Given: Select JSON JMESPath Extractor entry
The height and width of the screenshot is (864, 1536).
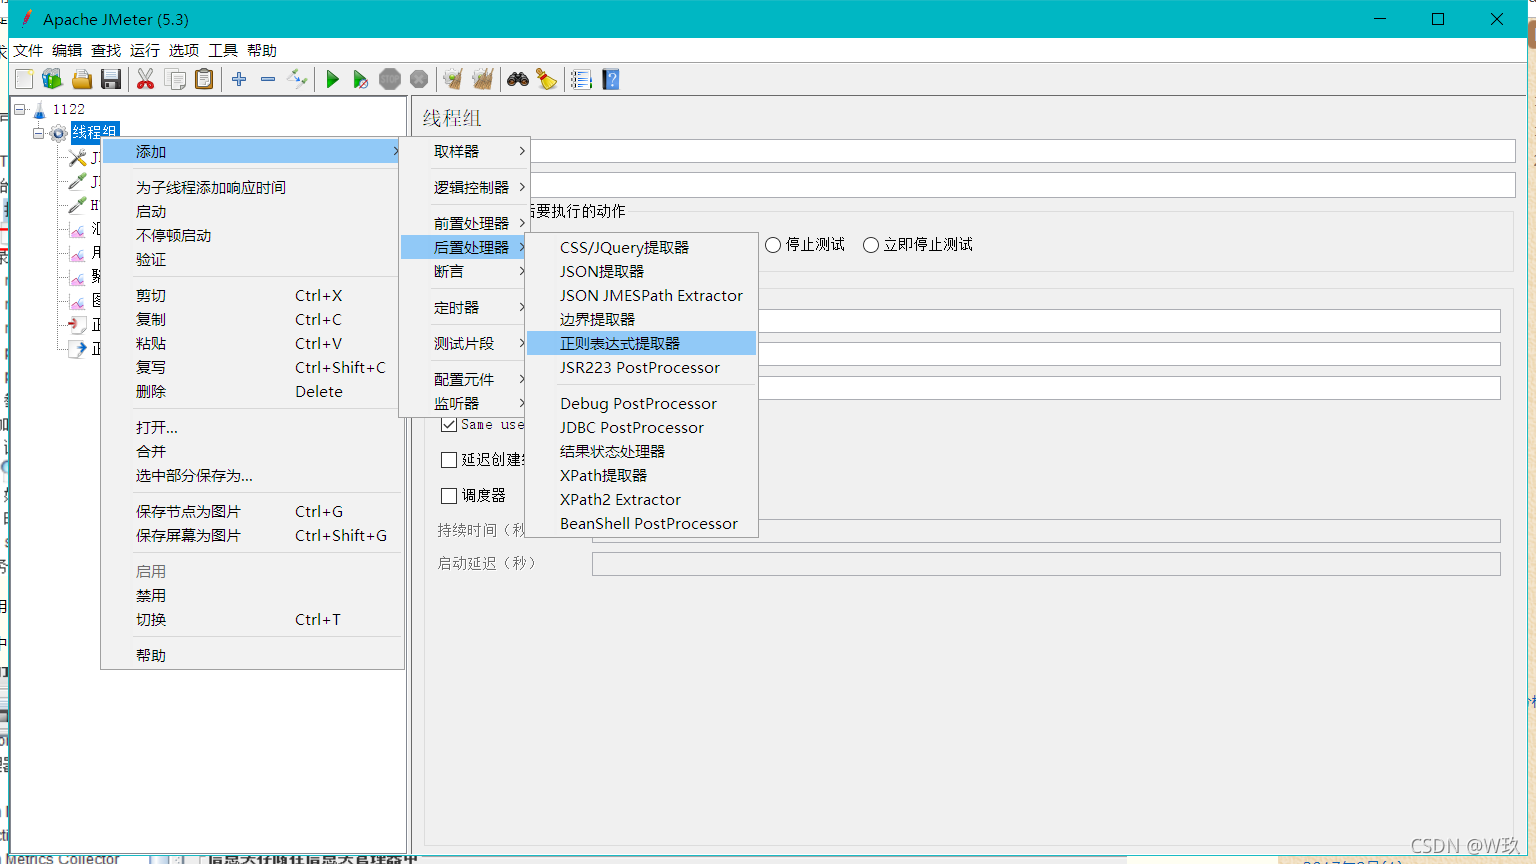Looking at the screenshot, I should (x=641, y=295).
